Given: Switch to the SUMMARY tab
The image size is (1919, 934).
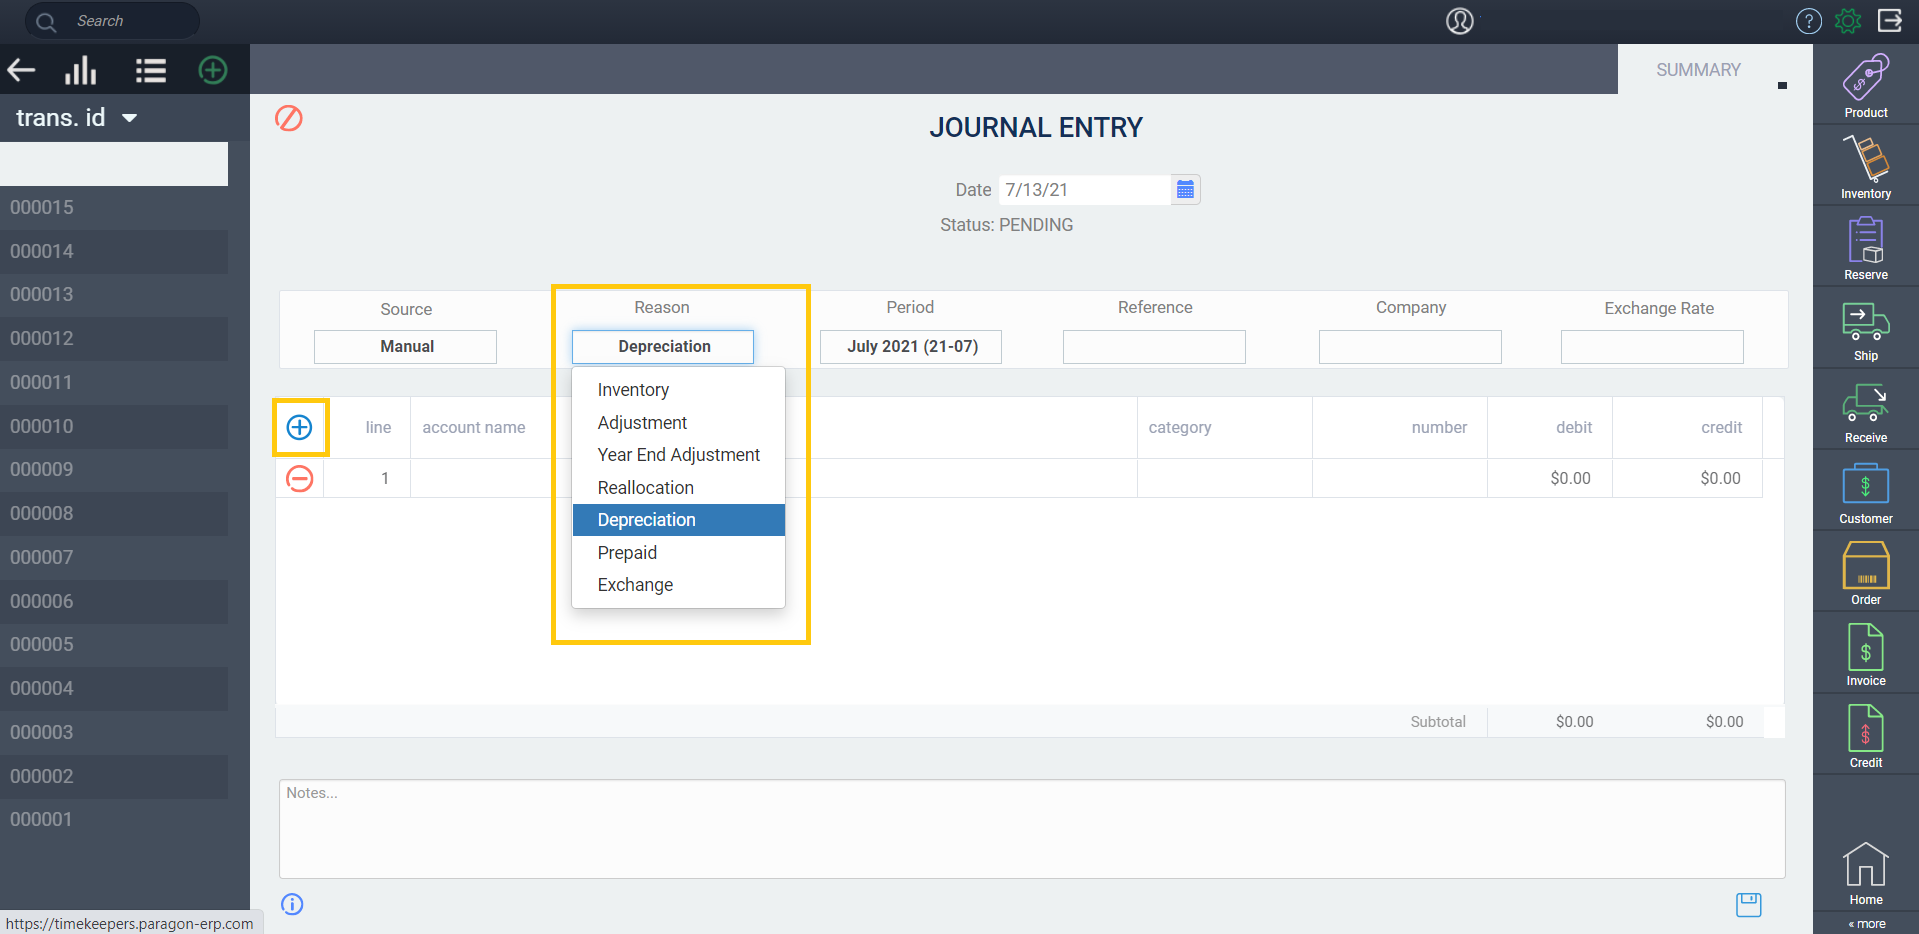Looking at the screenshot, I should 1698,70.
